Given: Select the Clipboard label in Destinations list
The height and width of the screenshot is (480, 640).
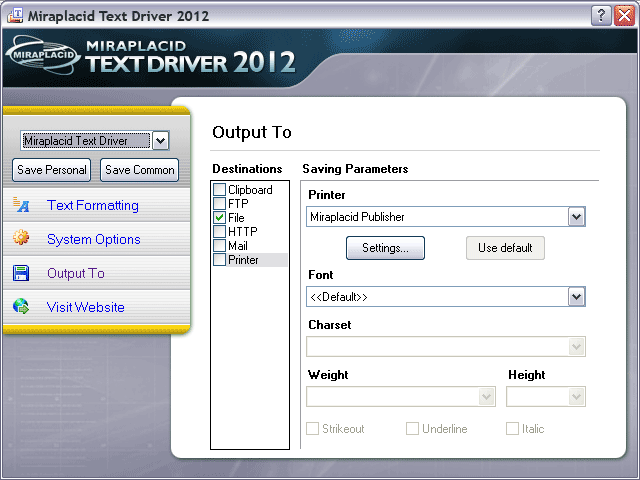Looking at the screenshot, I should (x=250, y=190).
